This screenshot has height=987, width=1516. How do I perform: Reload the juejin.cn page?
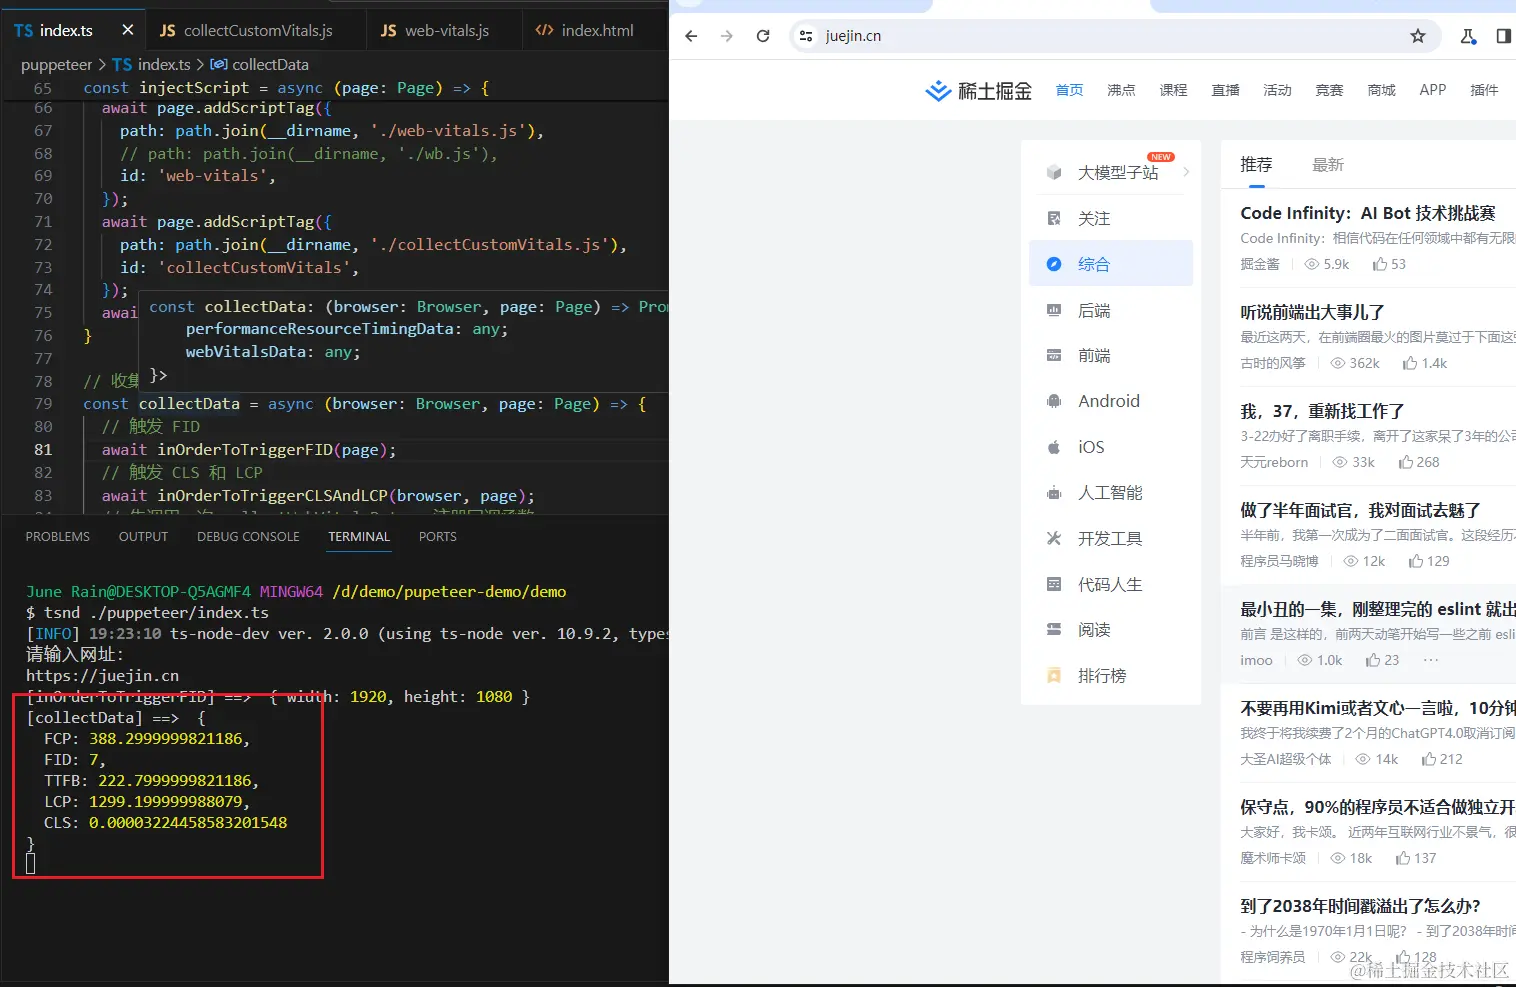763,36
